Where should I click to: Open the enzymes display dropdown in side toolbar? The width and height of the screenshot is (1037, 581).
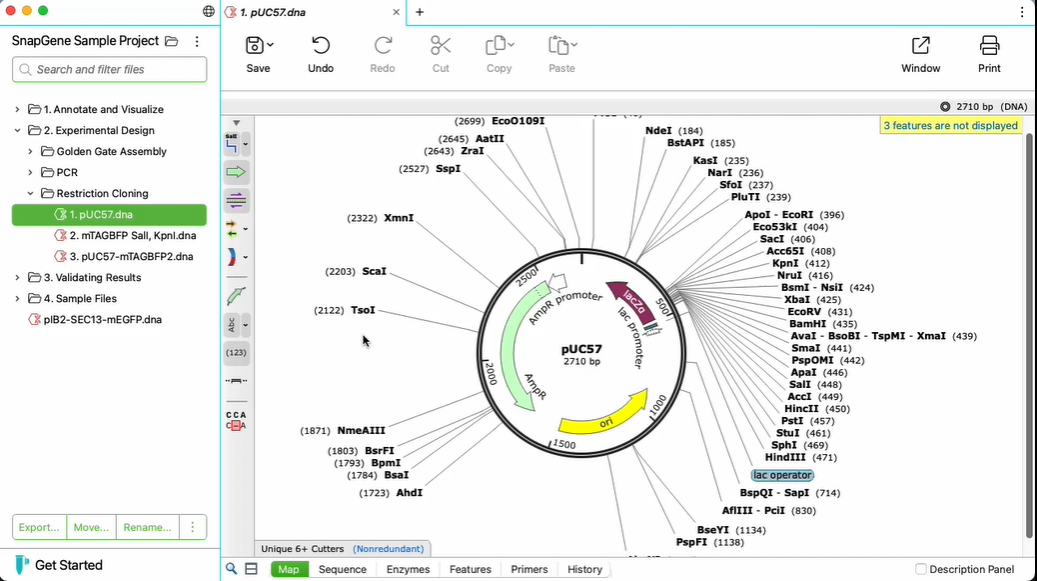(x=245, y=144)
